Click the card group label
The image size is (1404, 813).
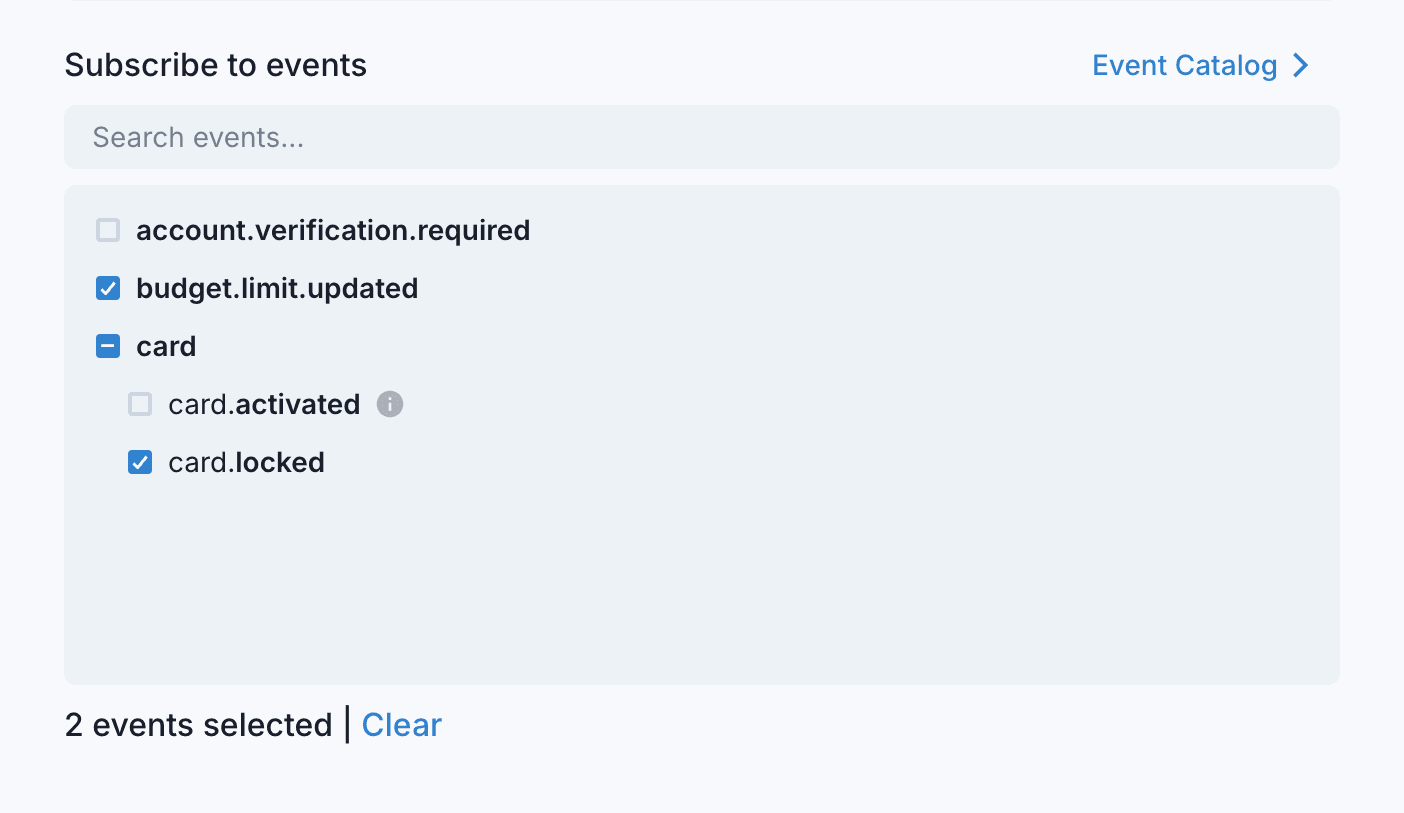click(166, 346)
